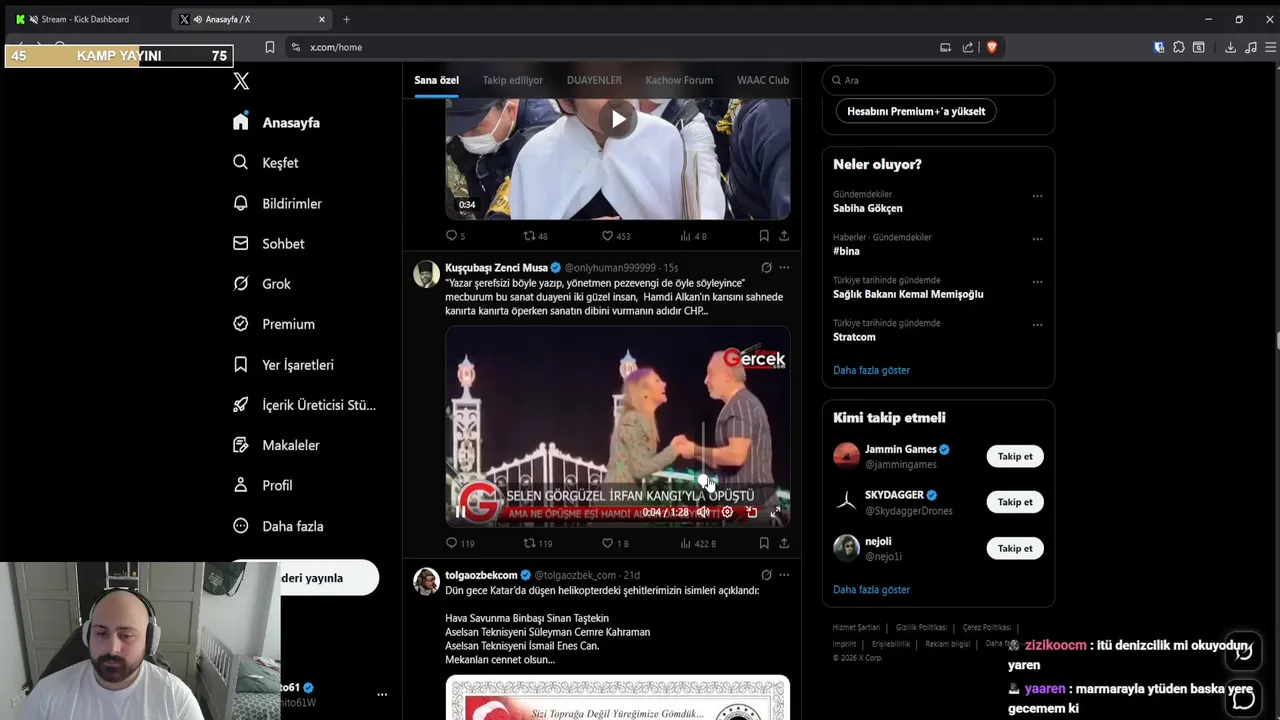Open more options for Stratcom trend

click(x=1037, y=325)
